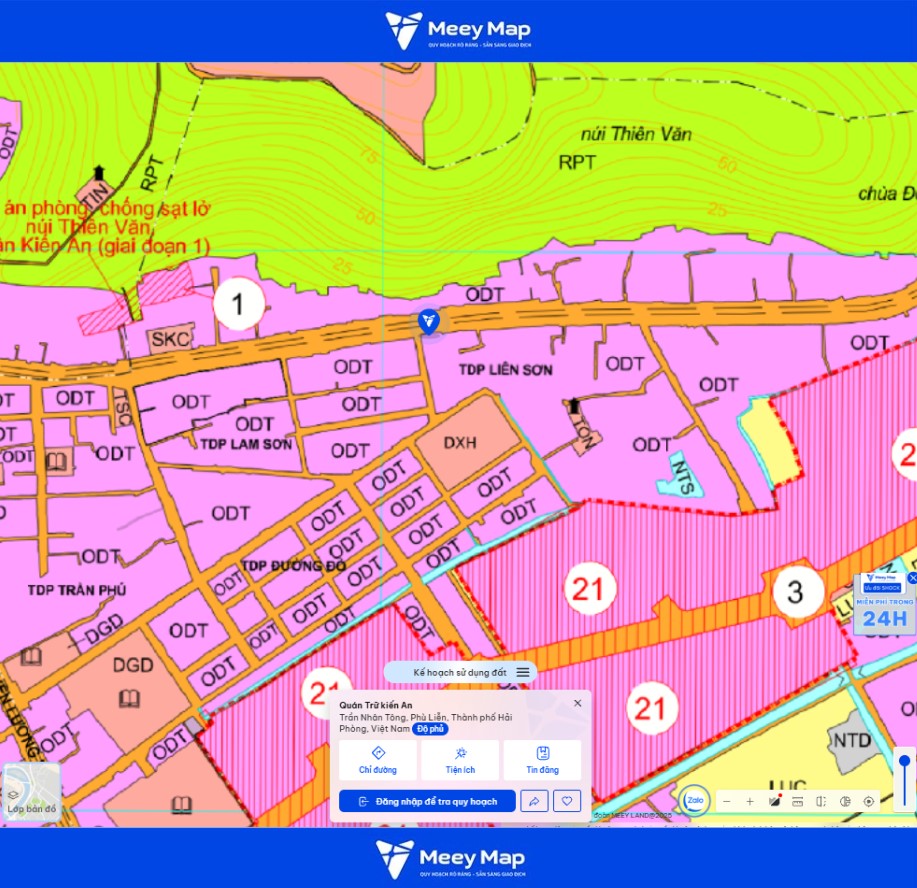Adjust the vertical opacity slider handle
This screenshot has height=888, width=917.
pyautogui.click(x=905, y=761)
